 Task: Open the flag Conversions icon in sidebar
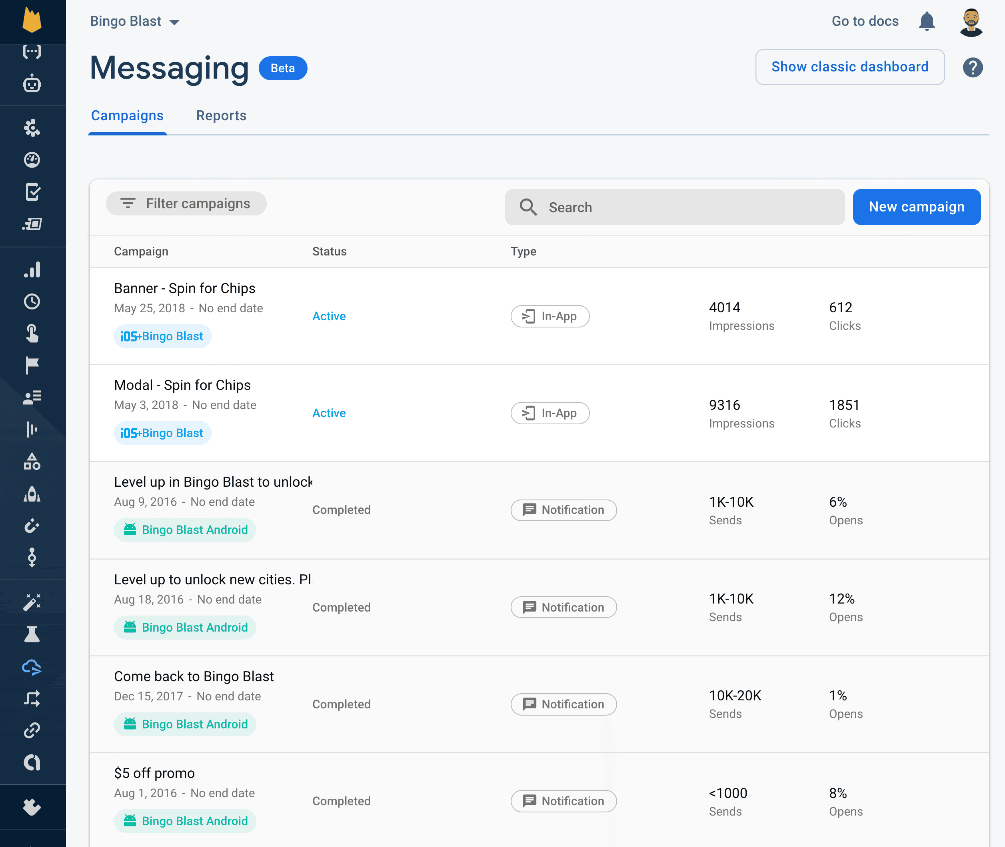[32, 365]
